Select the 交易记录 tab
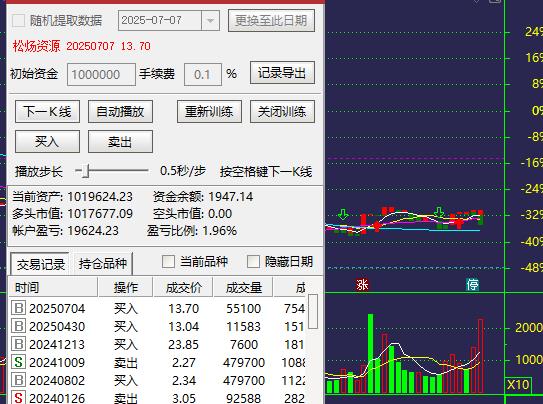543x404 pixels. pyautogui.click(x=41, y=264)
